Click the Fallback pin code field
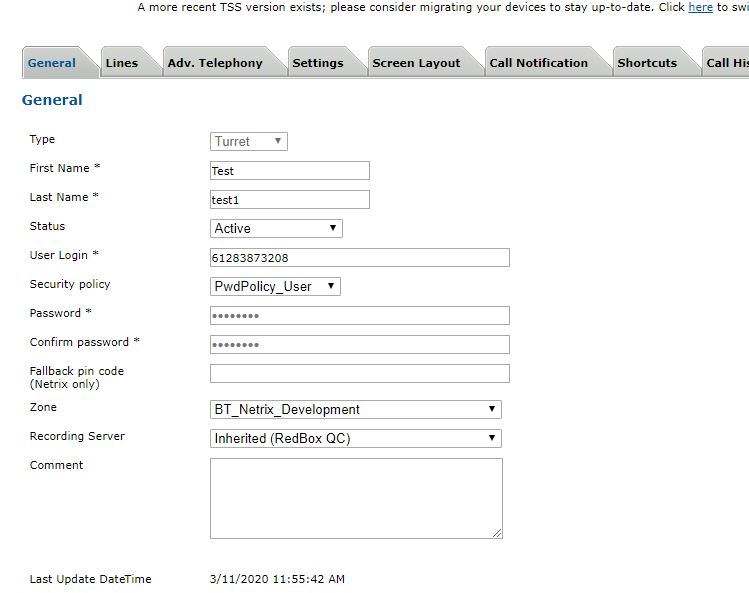The image size is (749, 593). (x=360, y=373)
